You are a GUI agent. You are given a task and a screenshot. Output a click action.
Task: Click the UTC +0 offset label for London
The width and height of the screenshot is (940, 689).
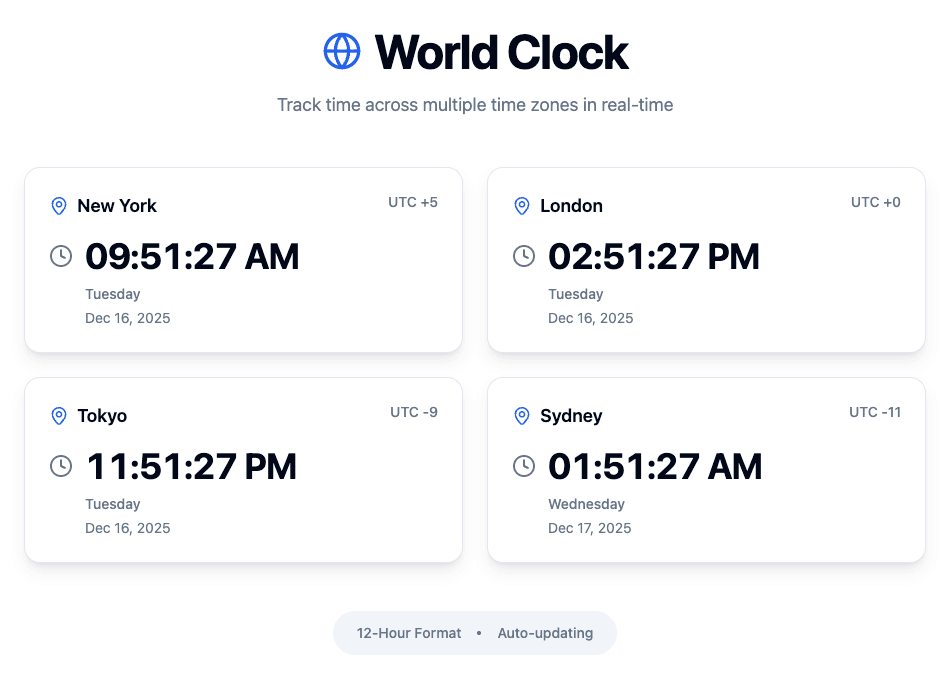coord(875,202)
